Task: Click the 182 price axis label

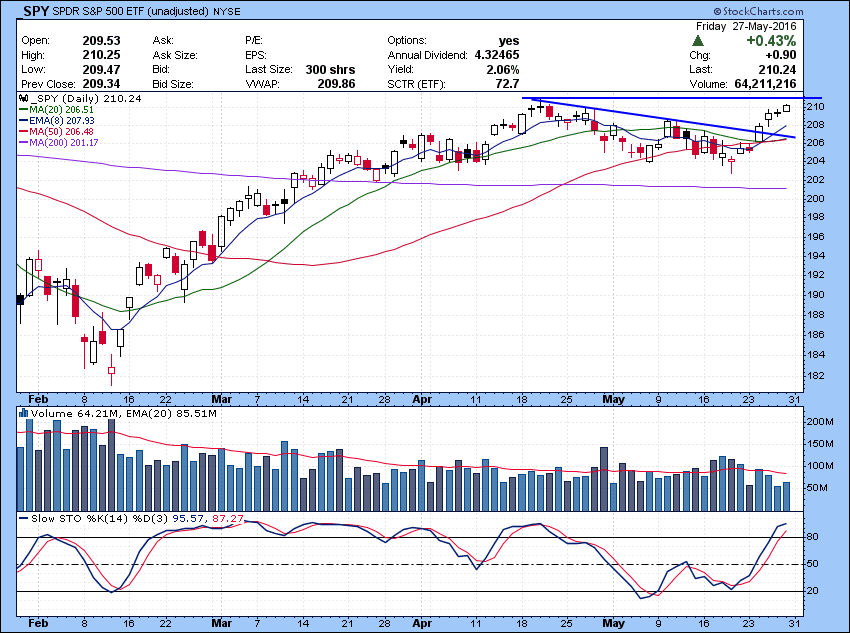Action: point(816,376)
